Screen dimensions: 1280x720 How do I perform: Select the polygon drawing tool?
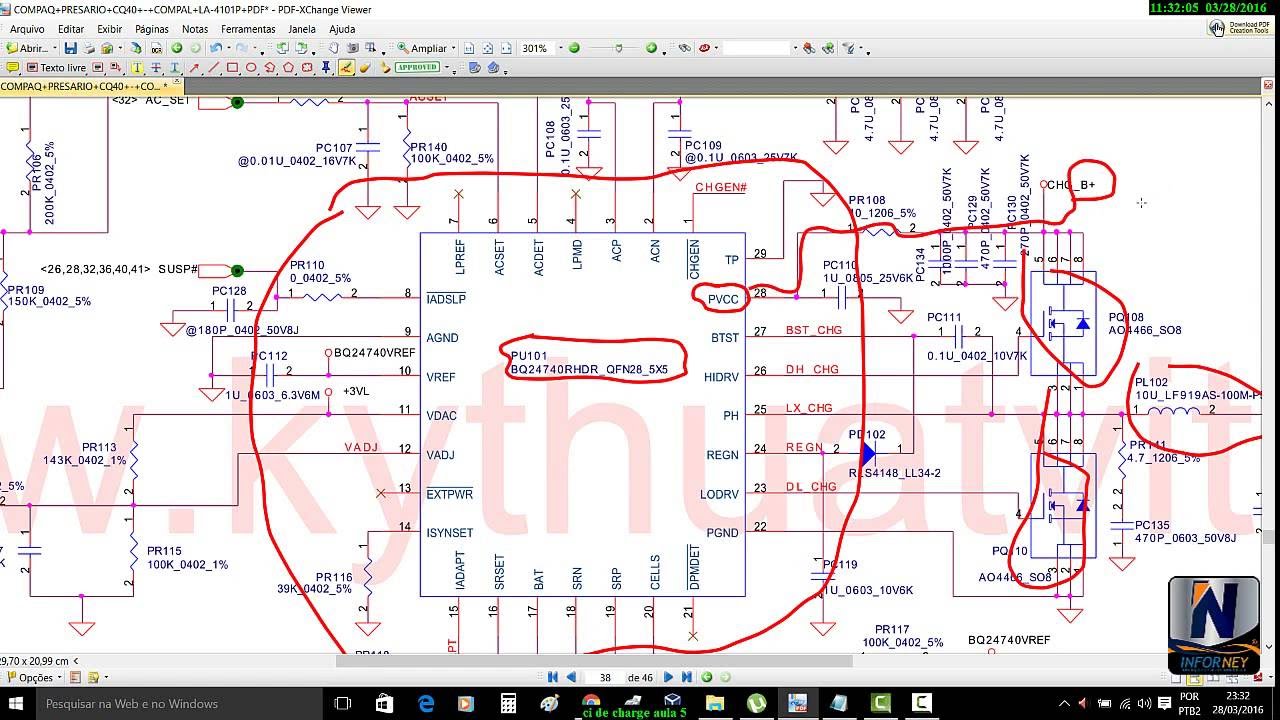[x=288, y=67]
